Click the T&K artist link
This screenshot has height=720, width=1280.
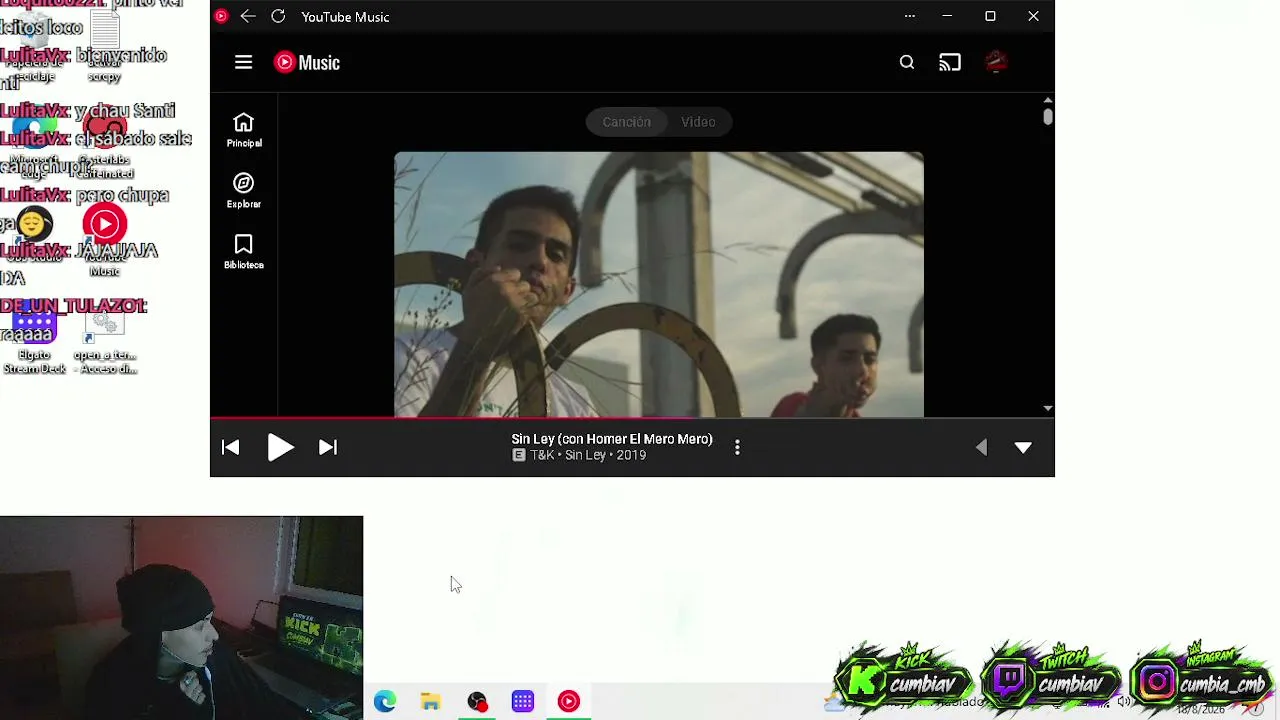click(542, 455)
